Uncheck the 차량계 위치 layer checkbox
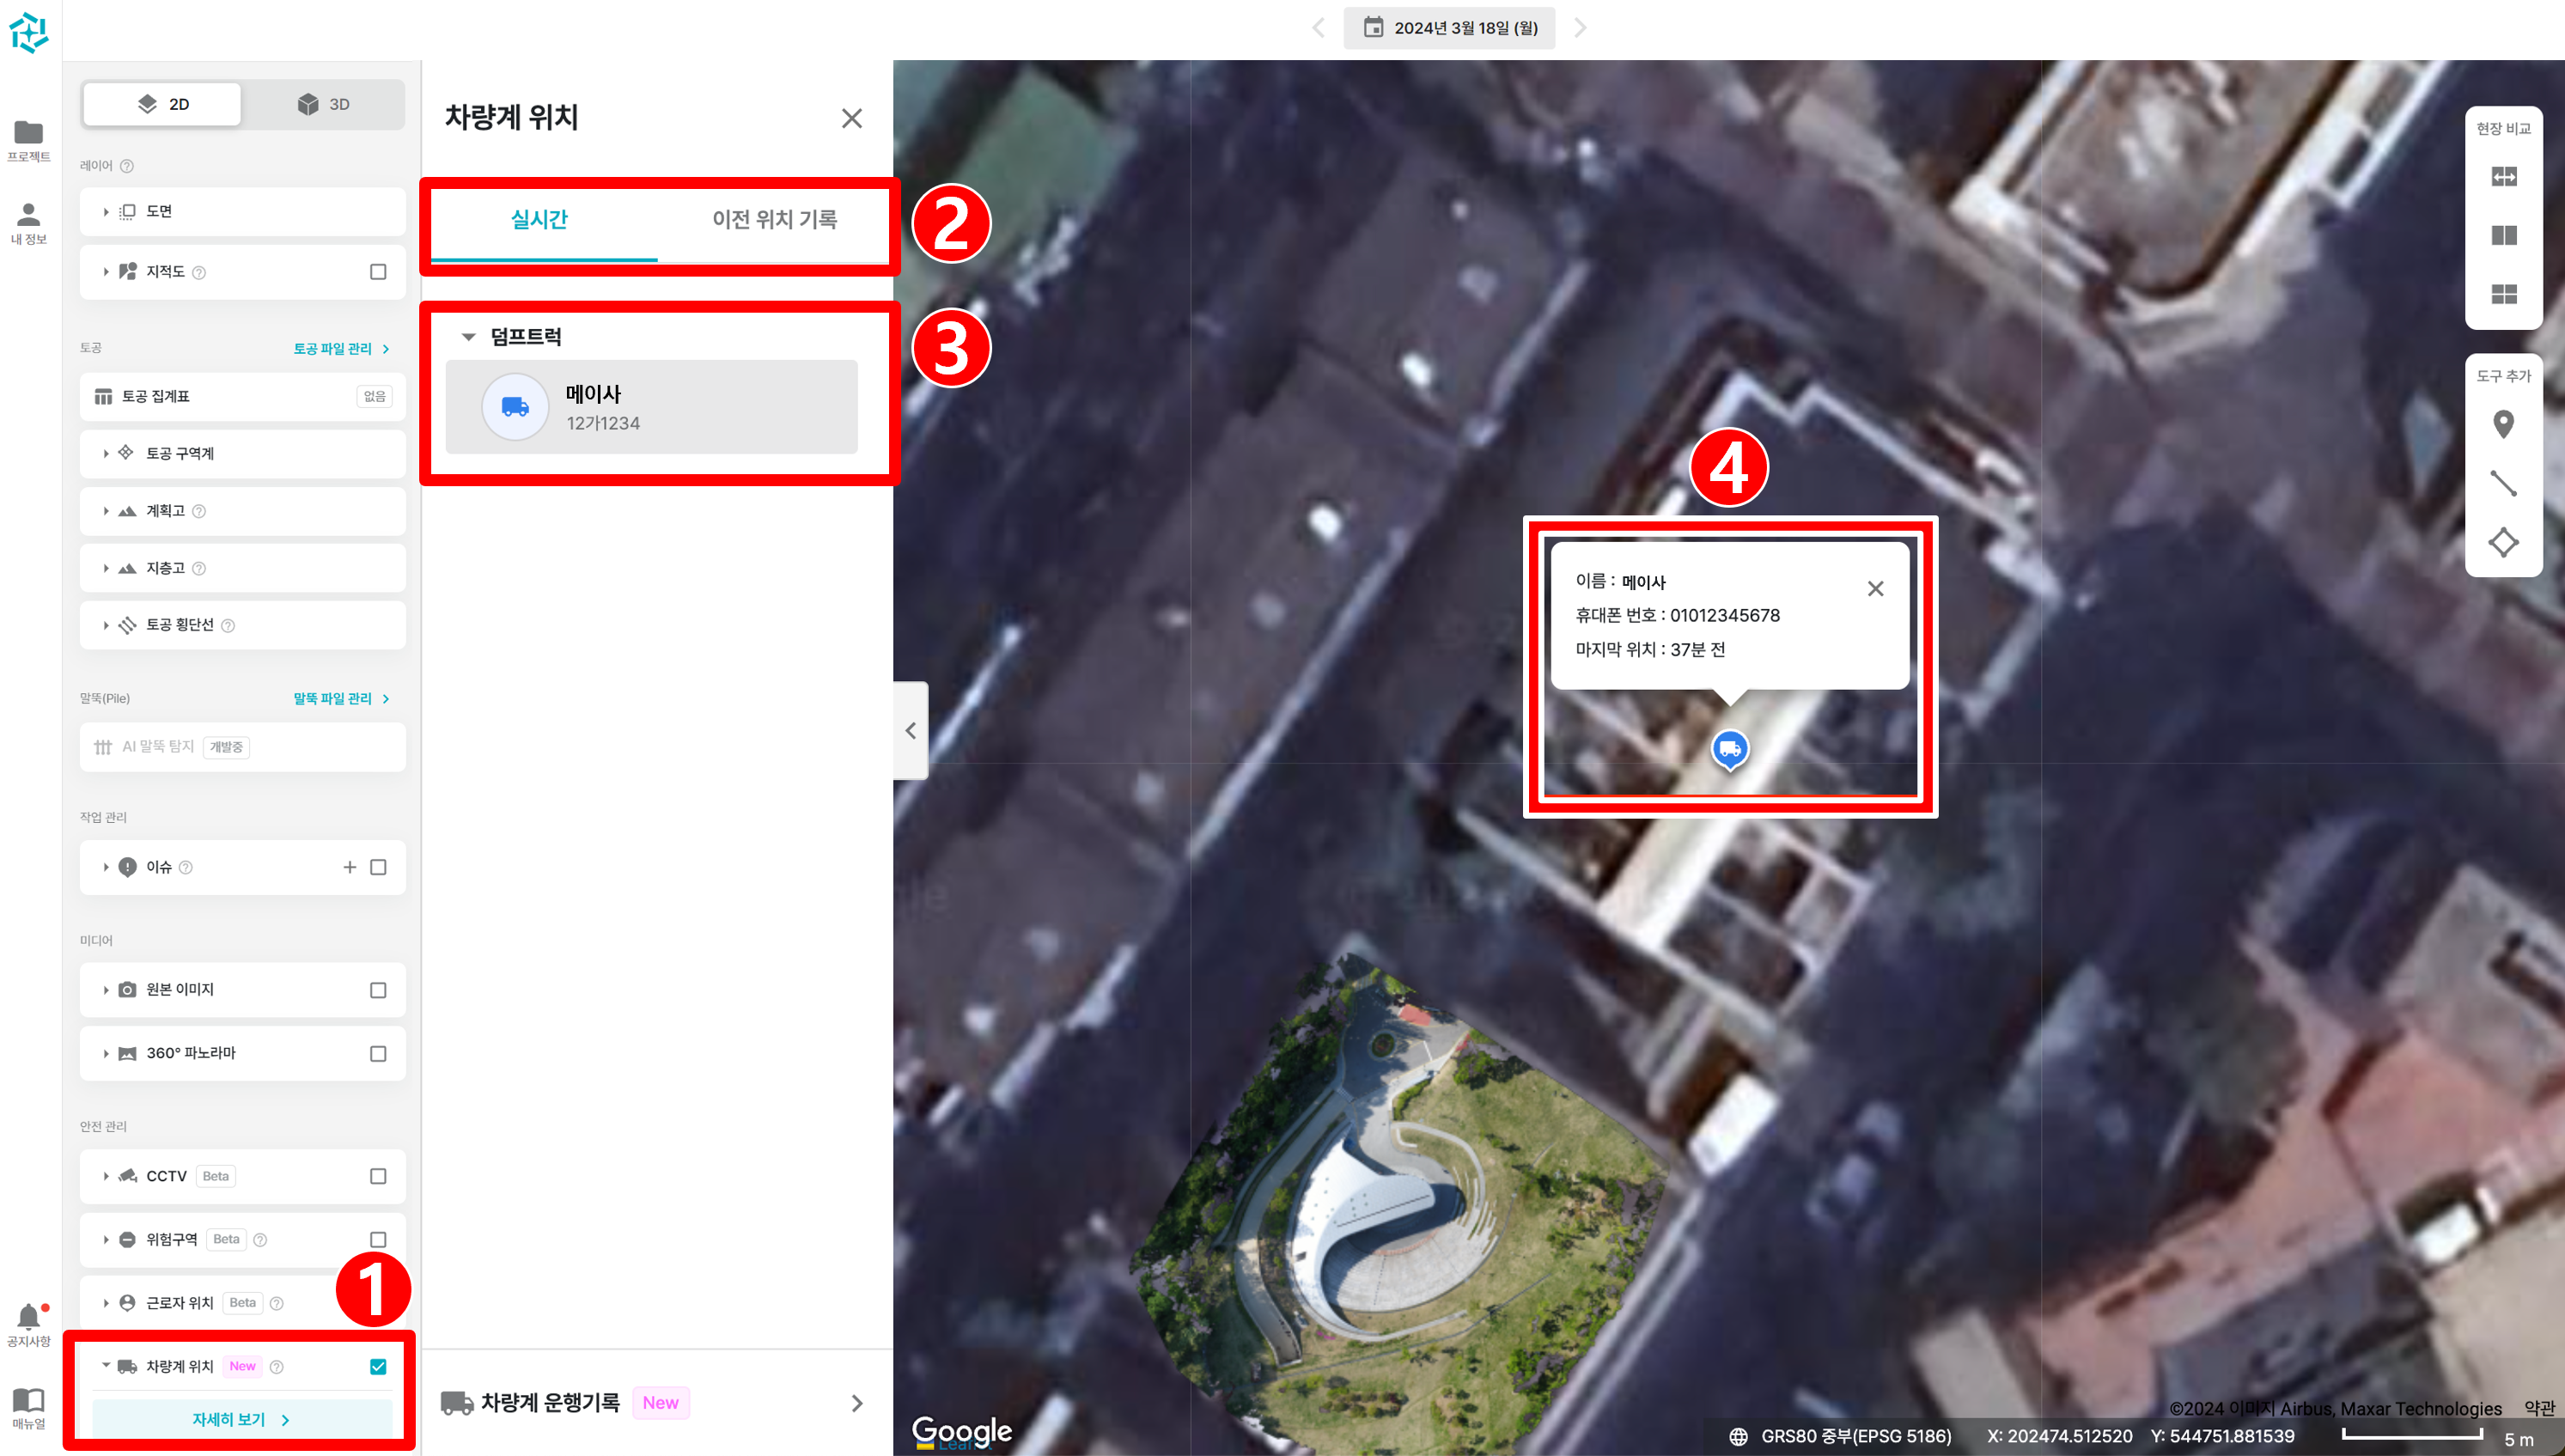Screen dimensions: 2565x1456 (x=378, y=1366)
